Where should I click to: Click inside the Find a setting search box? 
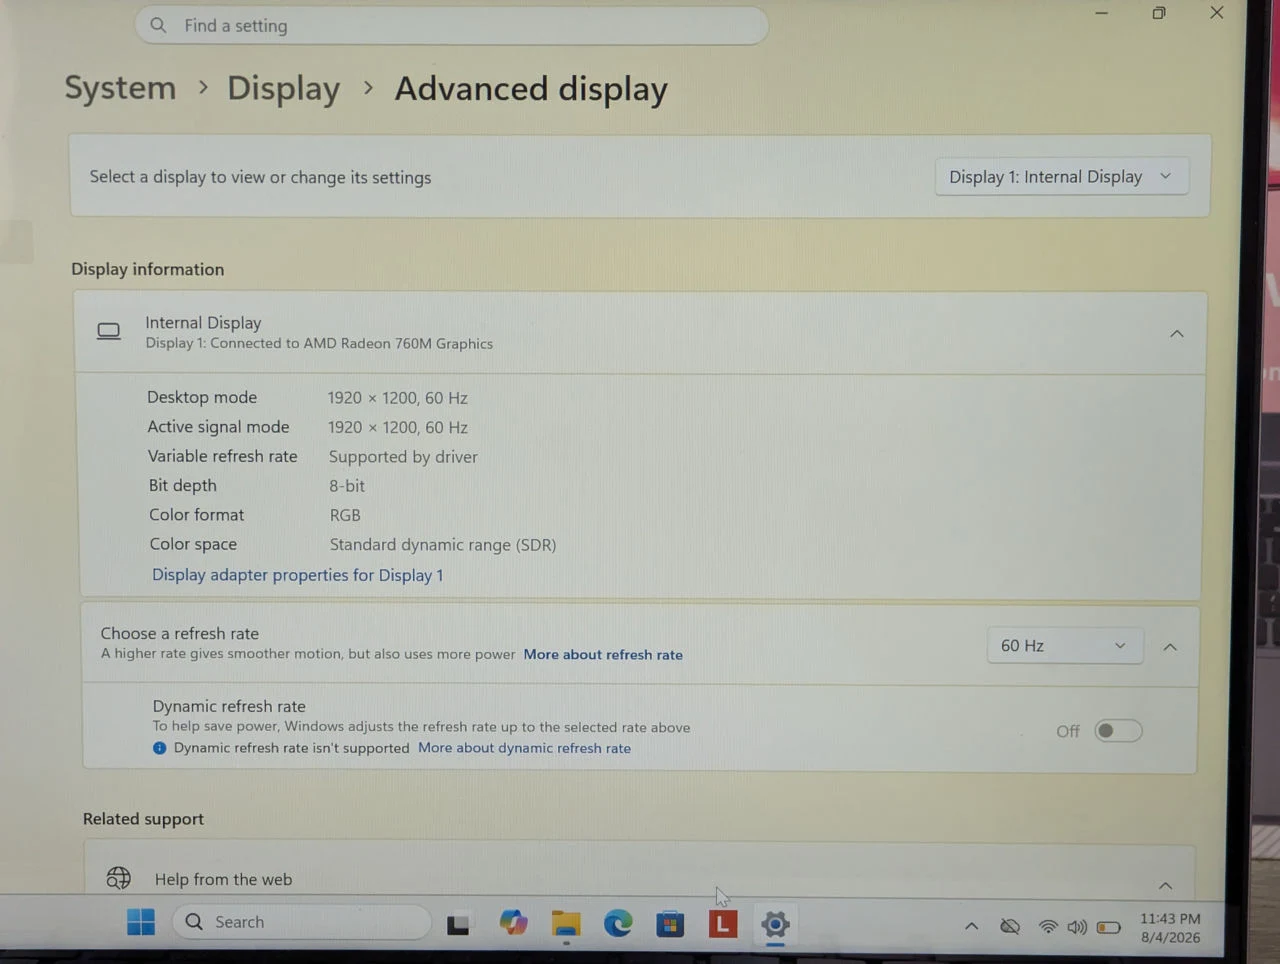pyautogui.click(x=452, y=25)
